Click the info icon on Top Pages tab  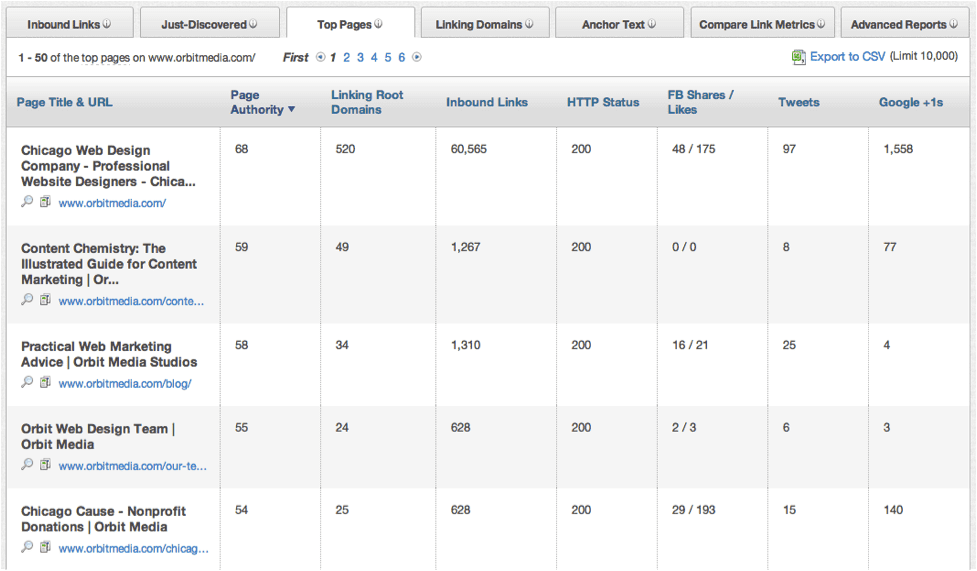tap(378, 24)
